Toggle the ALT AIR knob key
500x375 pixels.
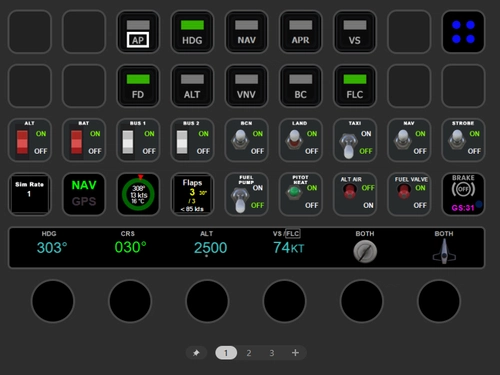point(355,194)
